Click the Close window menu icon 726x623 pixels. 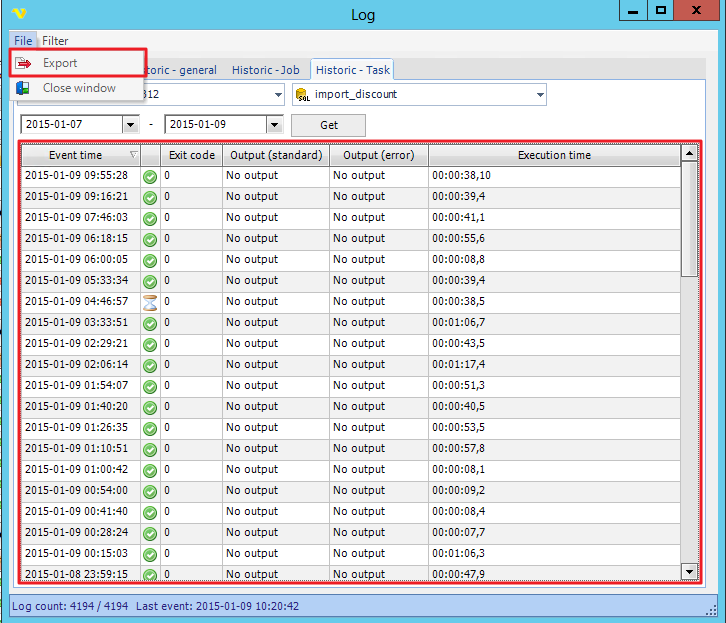tap(24, 88)
